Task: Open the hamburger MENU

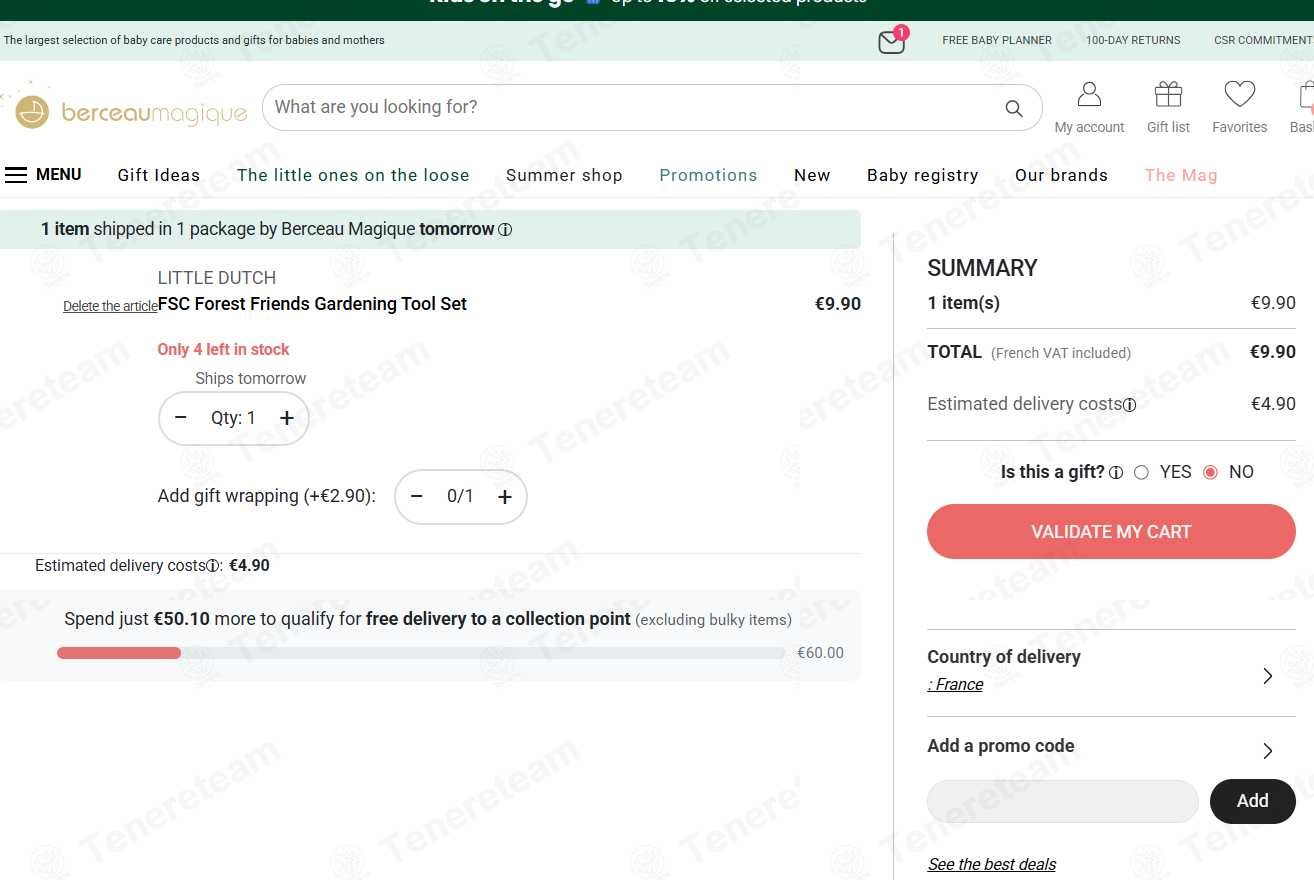Action: tap(43, 175)
